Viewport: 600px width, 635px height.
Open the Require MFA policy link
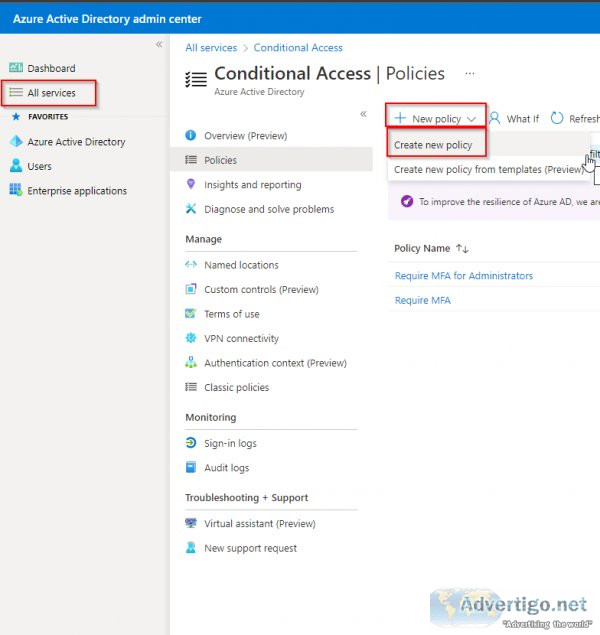coord(422,300)
